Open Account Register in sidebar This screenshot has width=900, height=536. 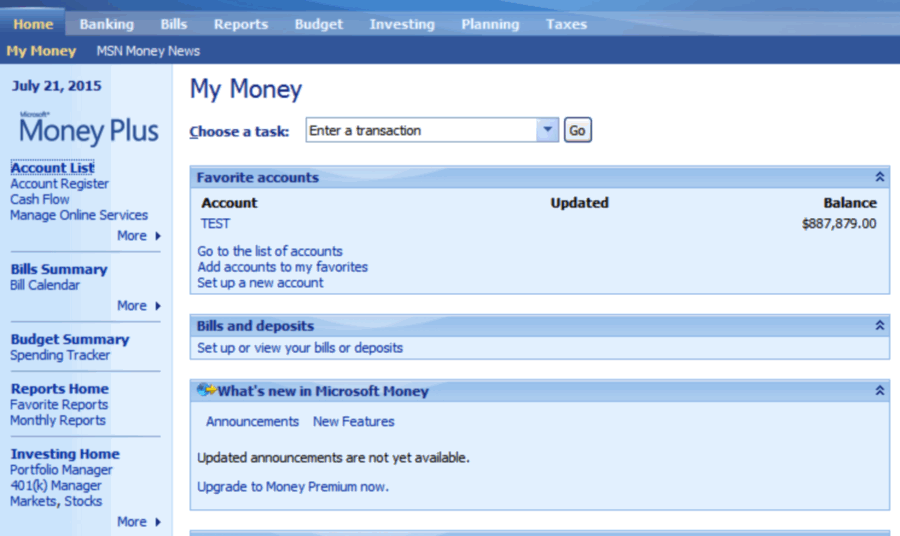[x=59, y=184]
